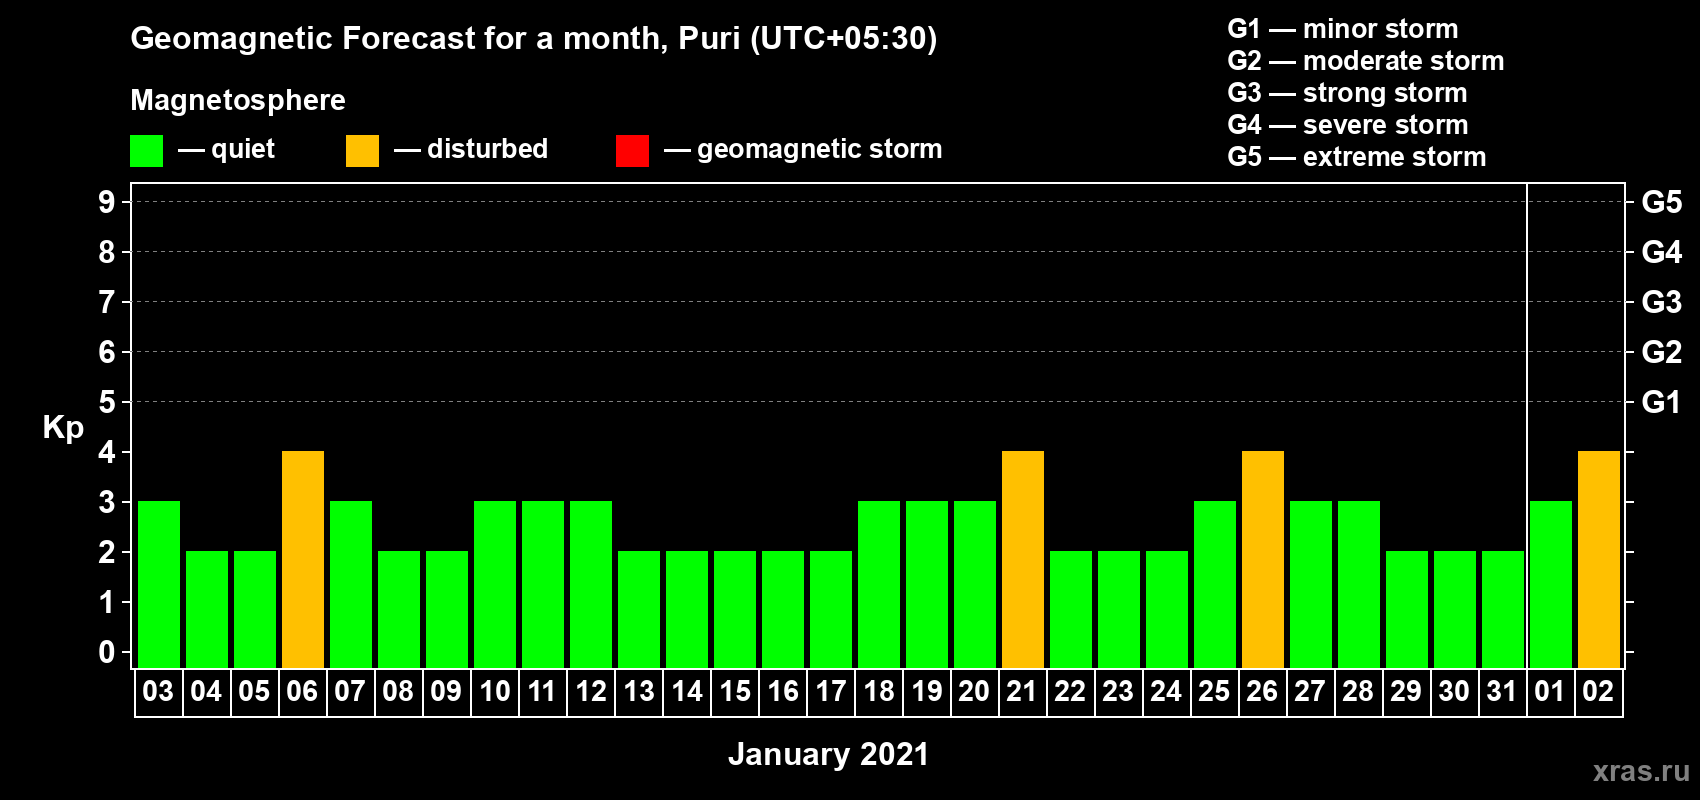Click the G3 label on right axis

1662,302
